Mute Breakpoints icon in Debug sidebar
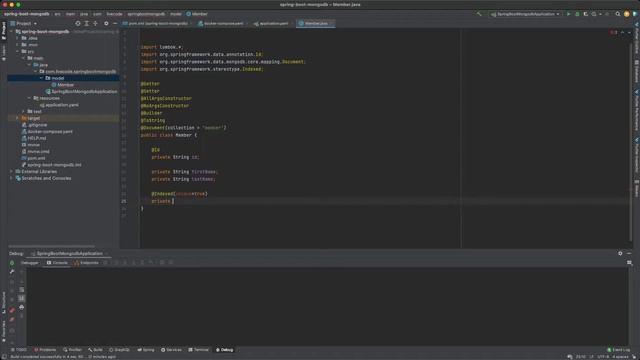Viewport: 640px width, 360px height. (12, 320)
